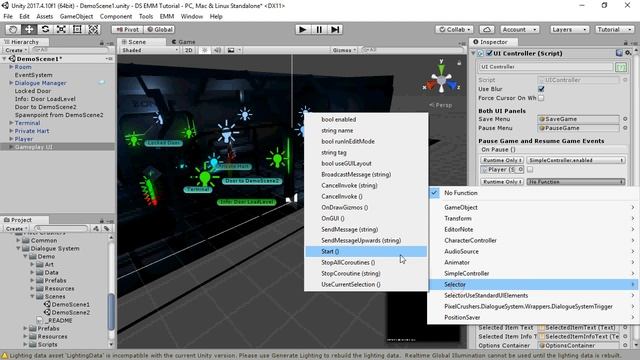This screenshot has width=640, height=360.
Task: Switch to the Game tab
Action: coord(184,42)
